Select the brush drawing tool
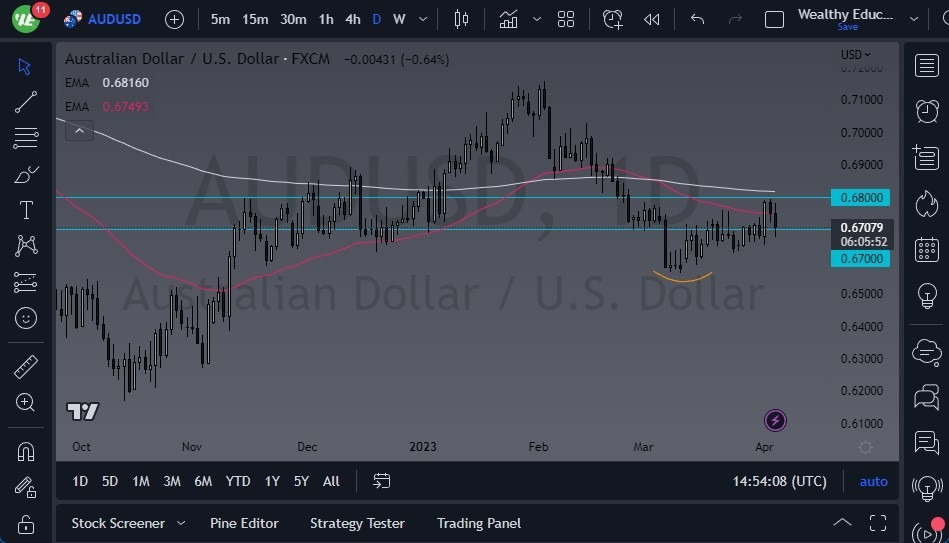The height and width of the screenshot is (543, 949). pyautogui.click(x=25, y=174)
